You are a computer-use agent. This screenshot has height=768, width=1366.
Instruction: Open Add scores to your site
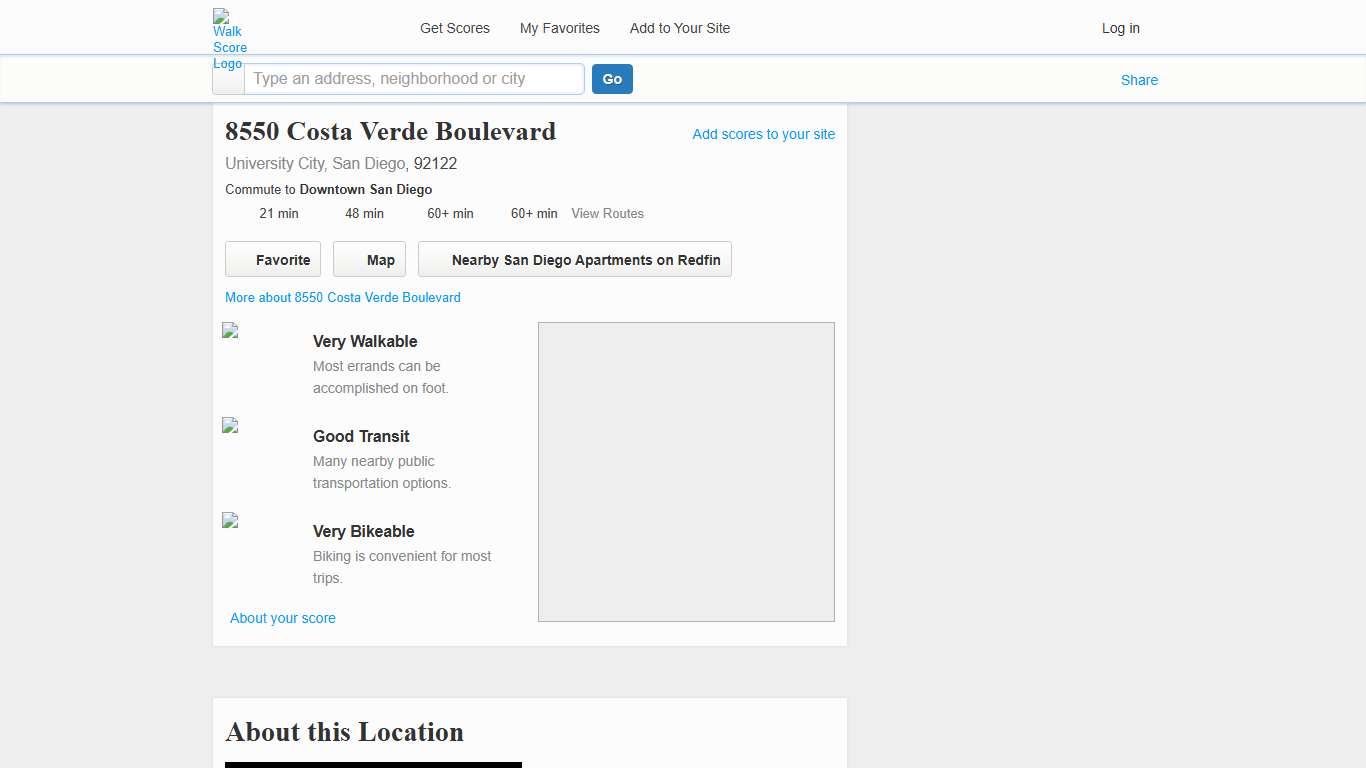point(763,134)
